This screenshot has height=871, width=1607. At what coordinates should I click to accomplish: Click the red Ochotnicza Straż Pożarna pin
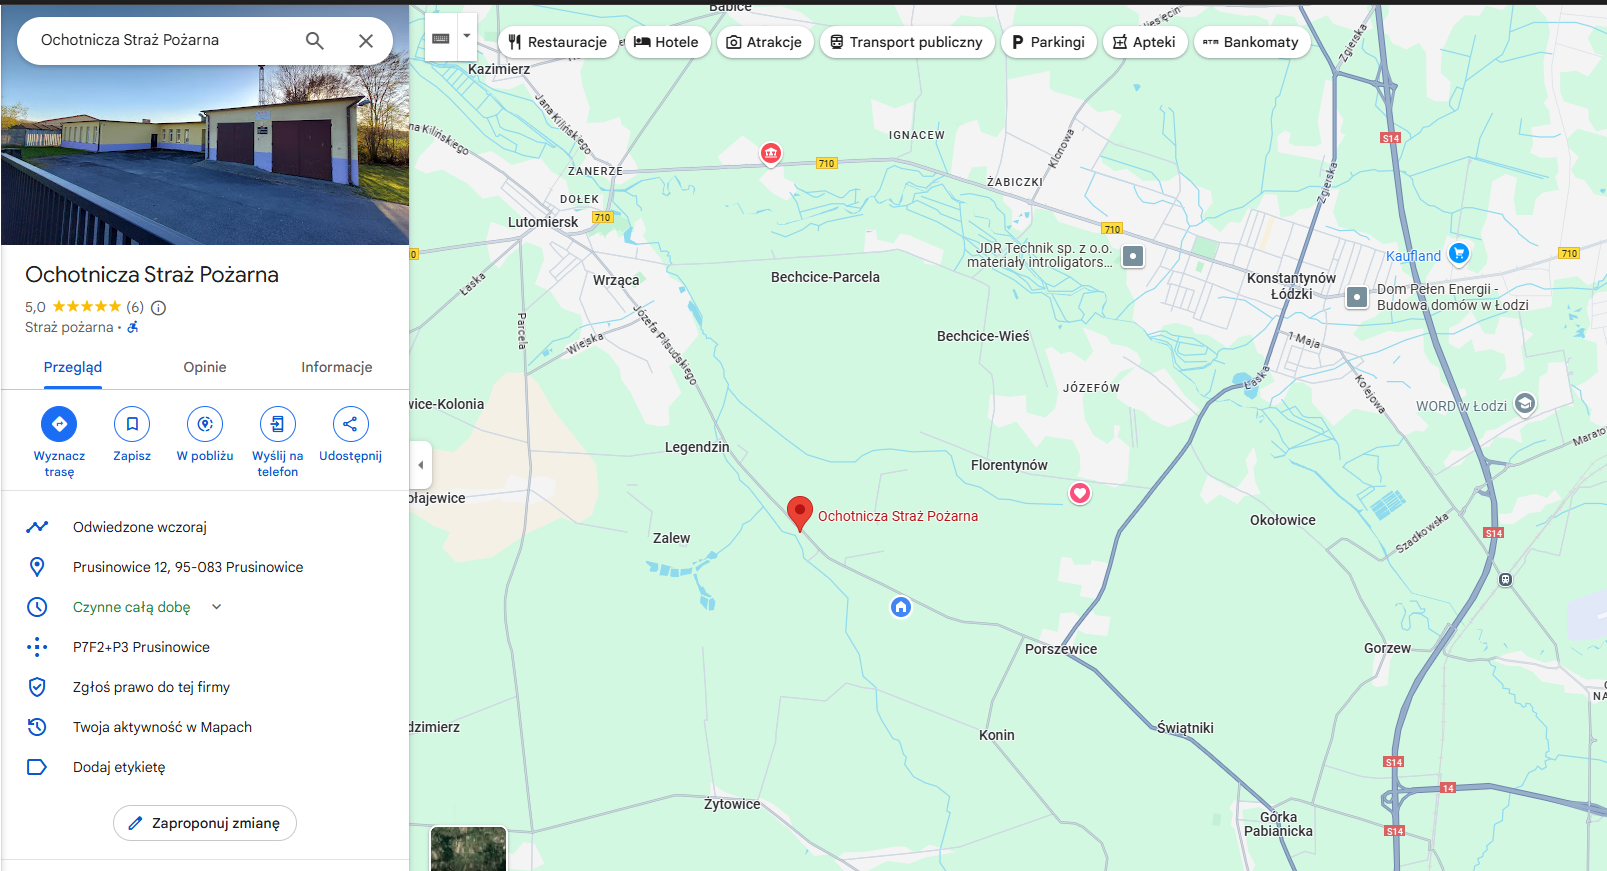click(x=799, y=513)
